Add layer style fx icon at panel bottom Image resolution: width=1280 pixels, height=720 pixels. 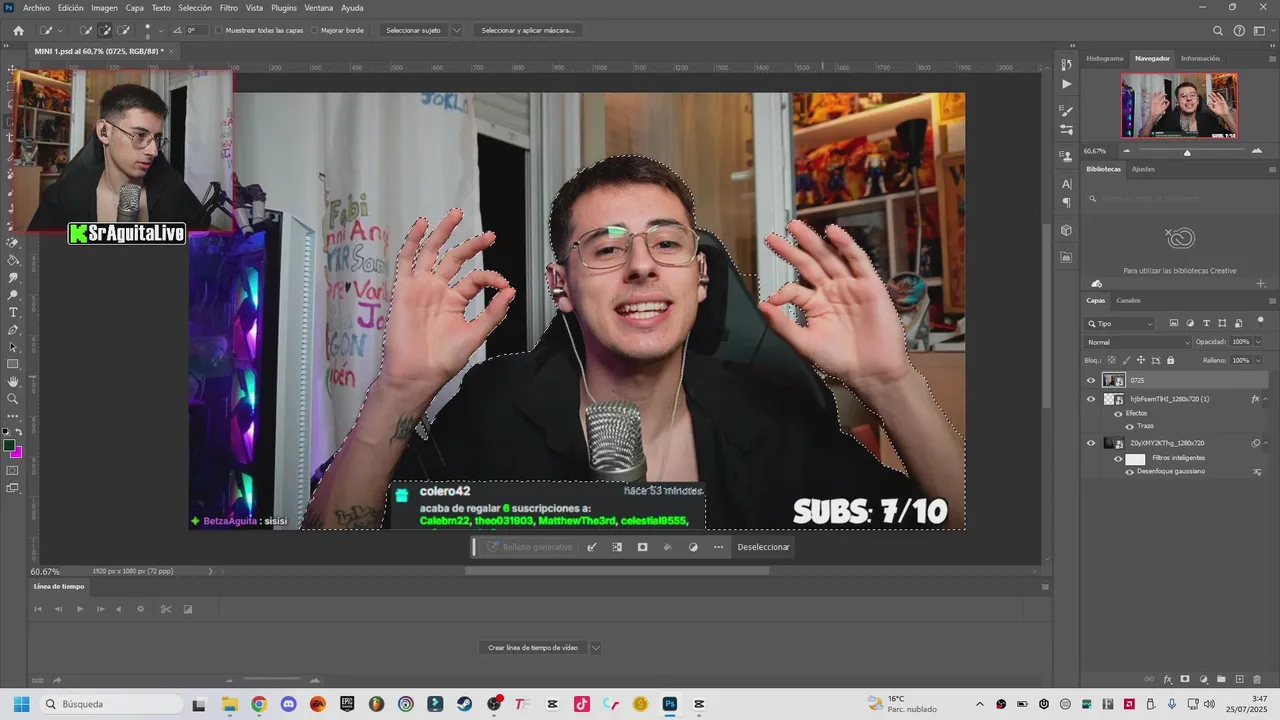coord(1167,679)
